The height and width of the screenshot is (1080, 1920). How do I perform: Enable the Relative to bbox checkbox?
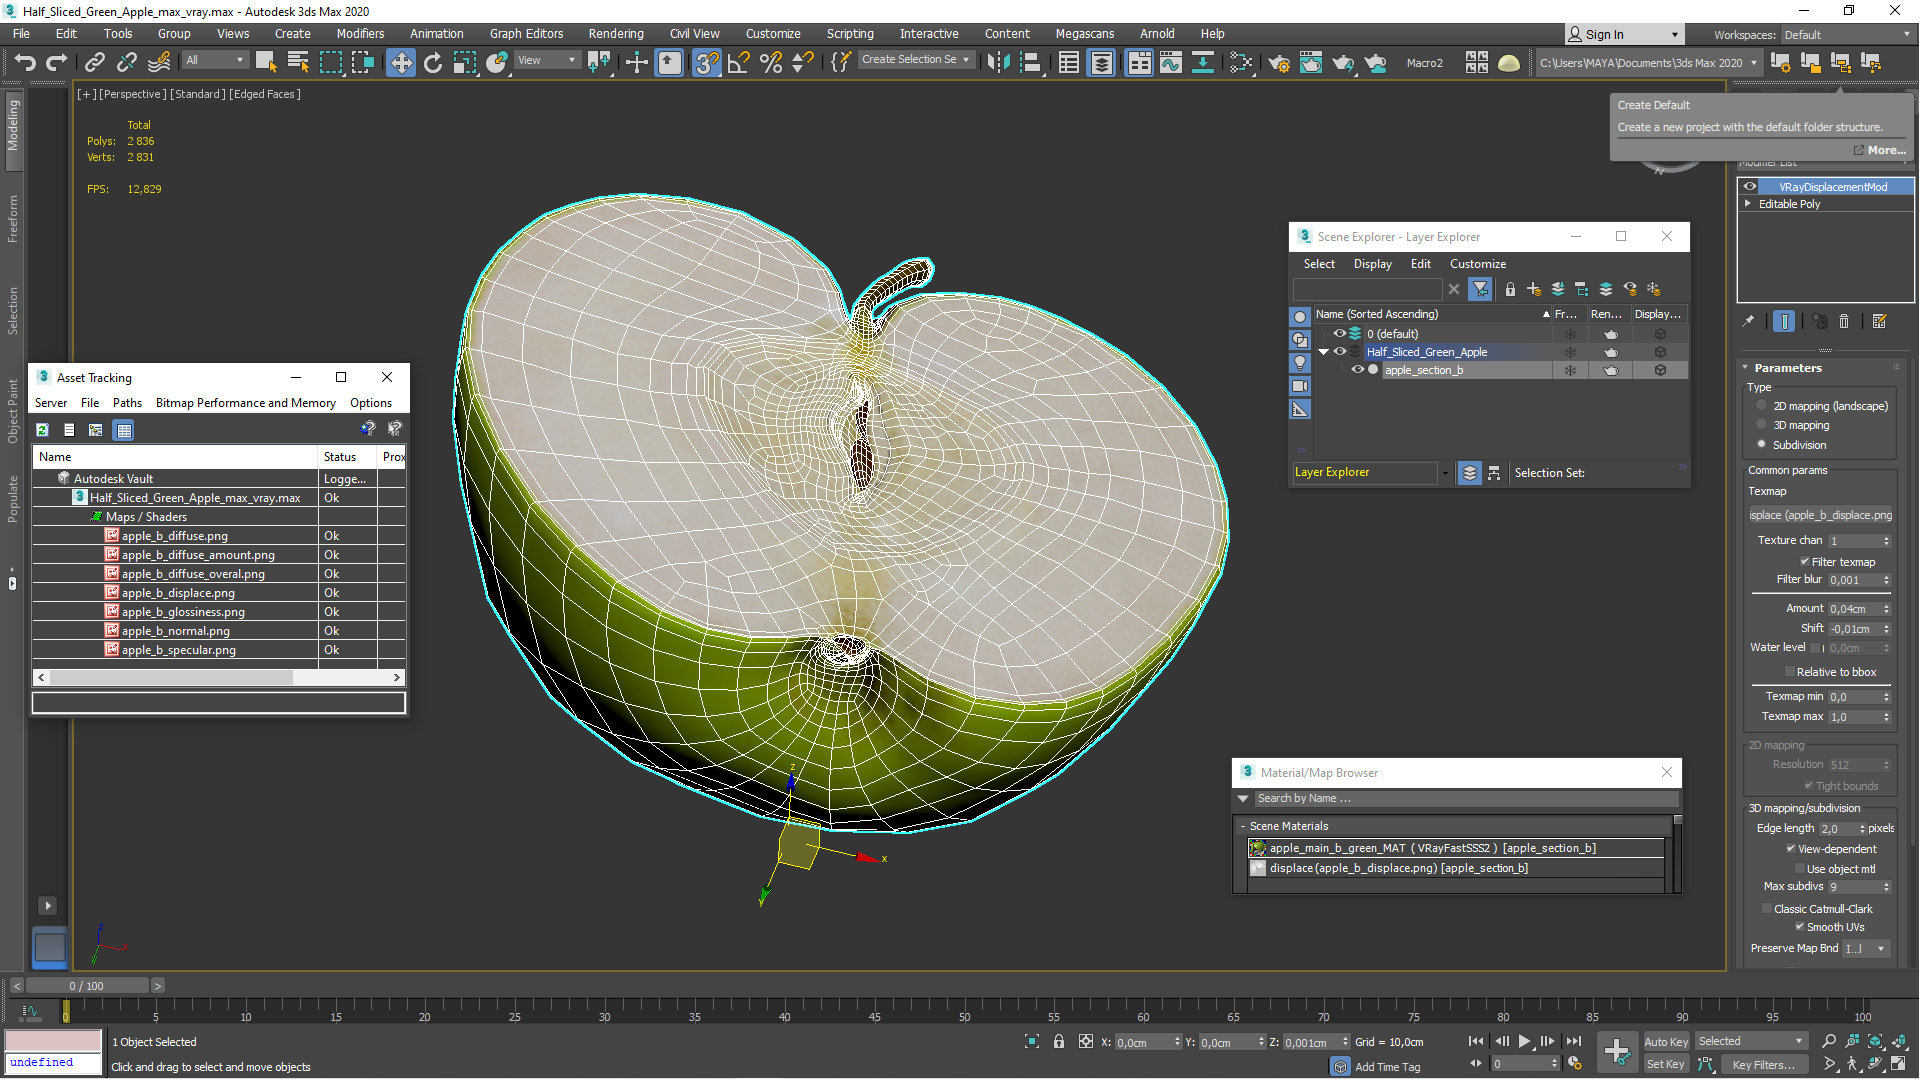click(x=1790, y=672)
